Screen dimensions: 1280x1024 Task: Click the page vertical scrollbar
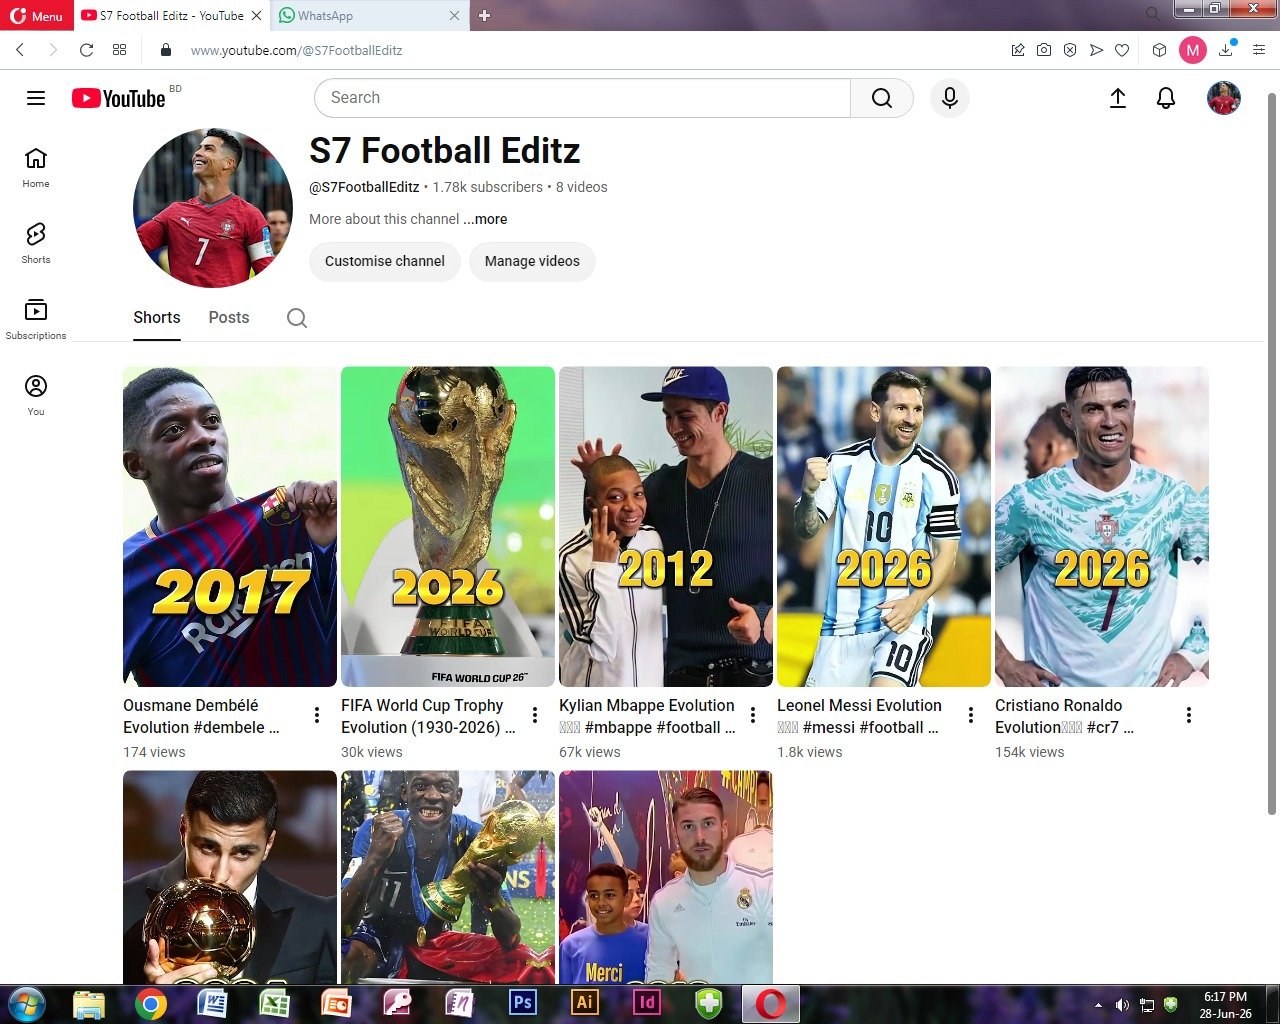coord(1272,453)
